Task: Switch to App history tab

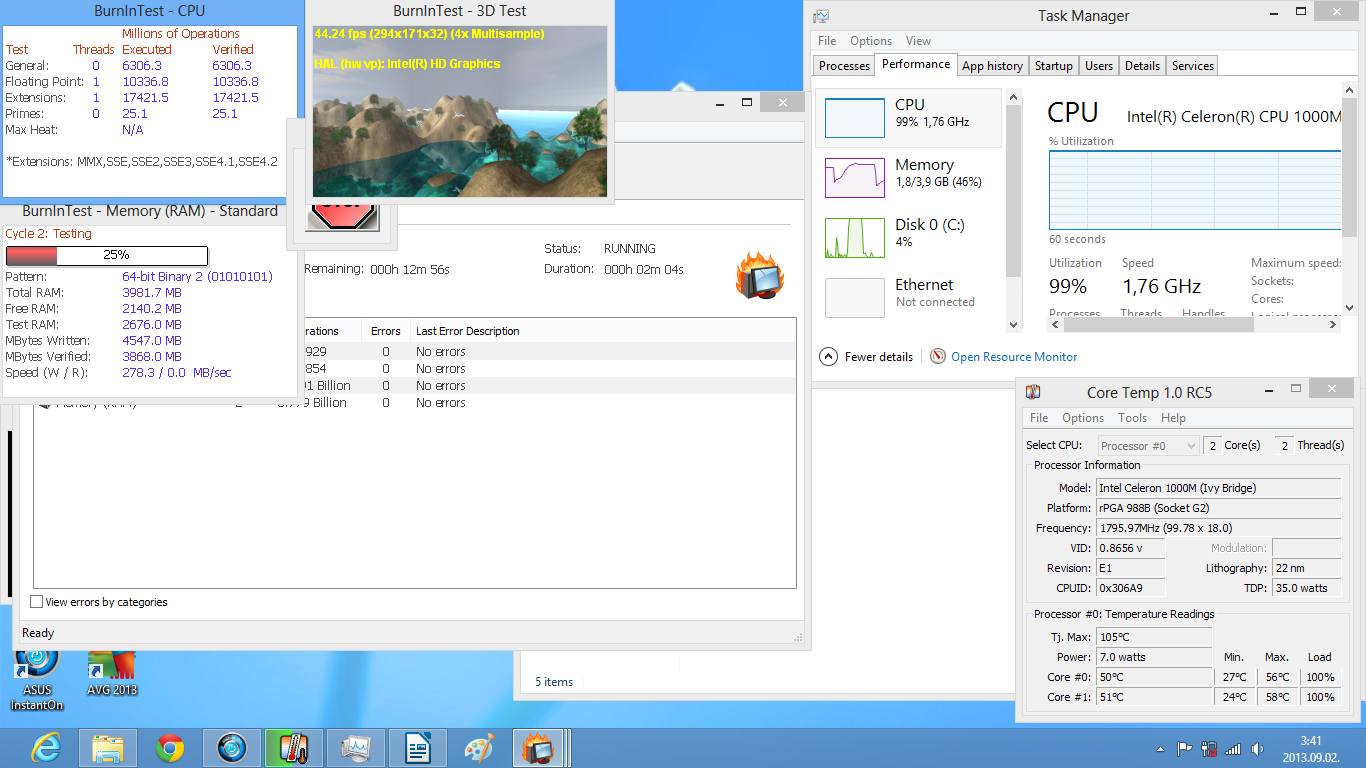Action: pos(992,66)
